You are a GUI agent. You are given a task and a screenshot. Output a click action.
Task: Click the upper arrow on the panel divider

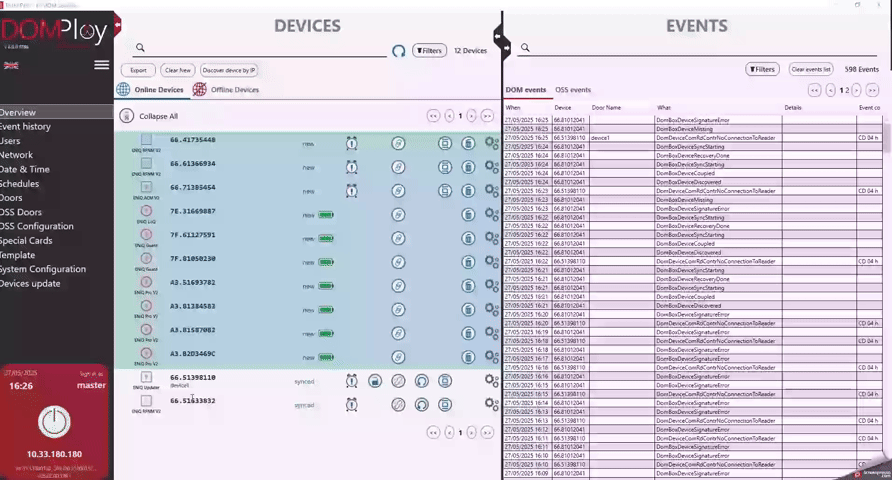click(x=498, y=36)
